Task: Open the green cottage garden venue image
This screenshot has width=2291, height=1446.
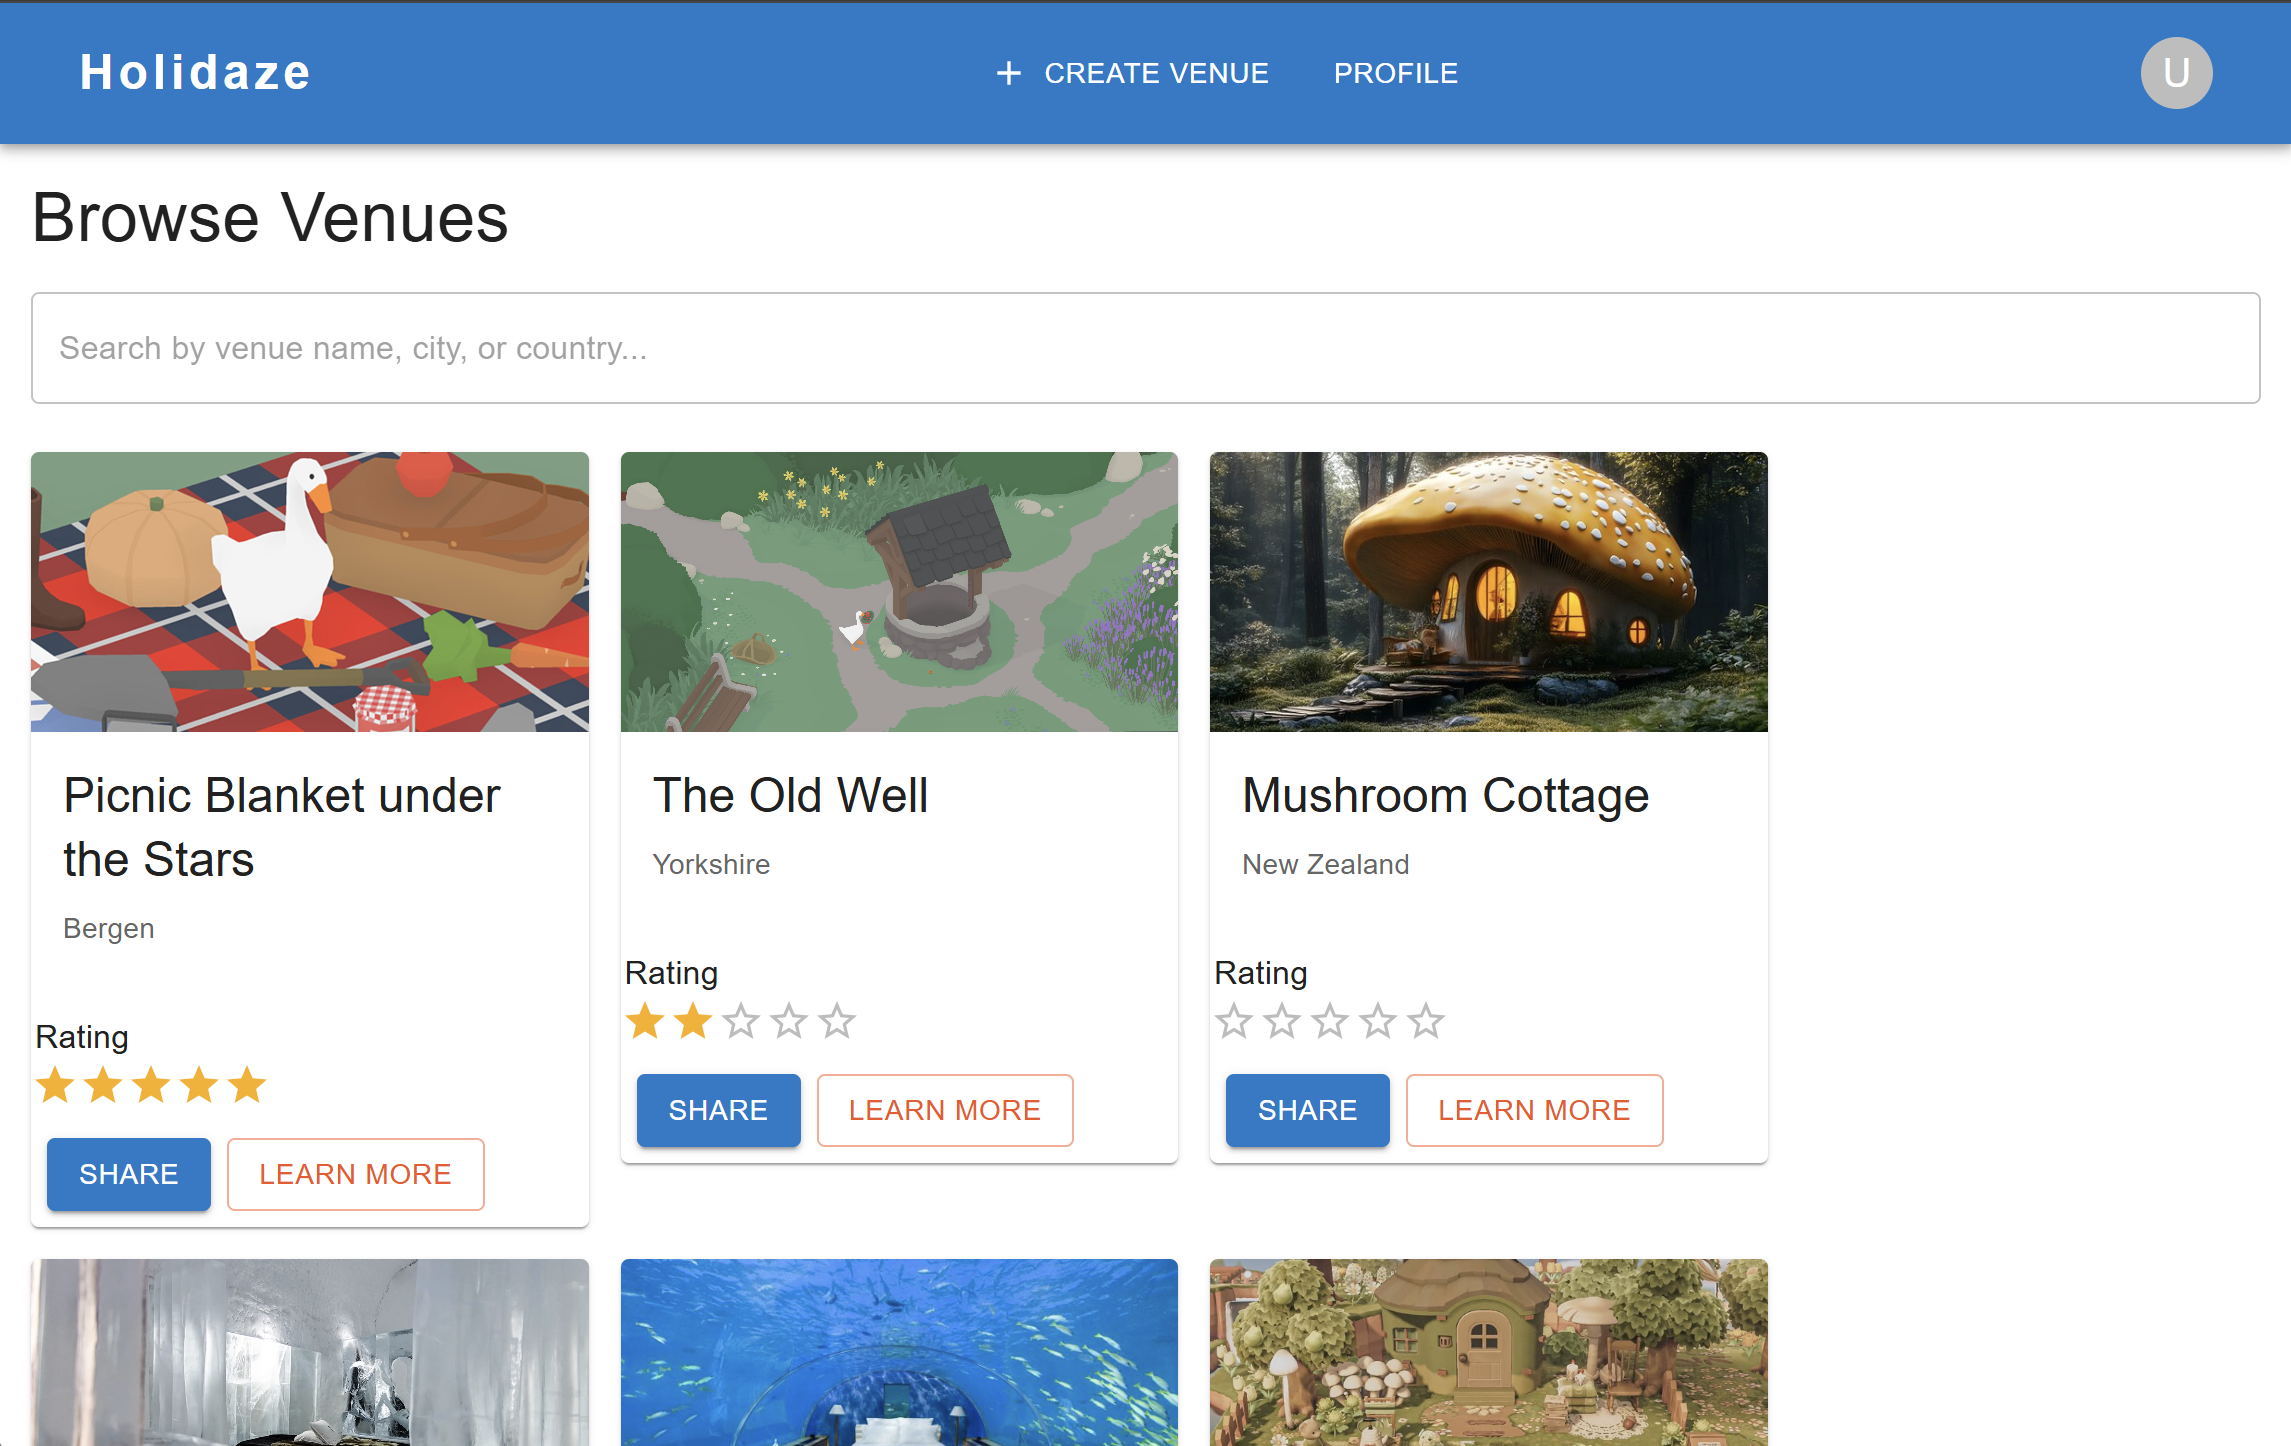Action: pyautogui.click(x=1489, y=1352)
